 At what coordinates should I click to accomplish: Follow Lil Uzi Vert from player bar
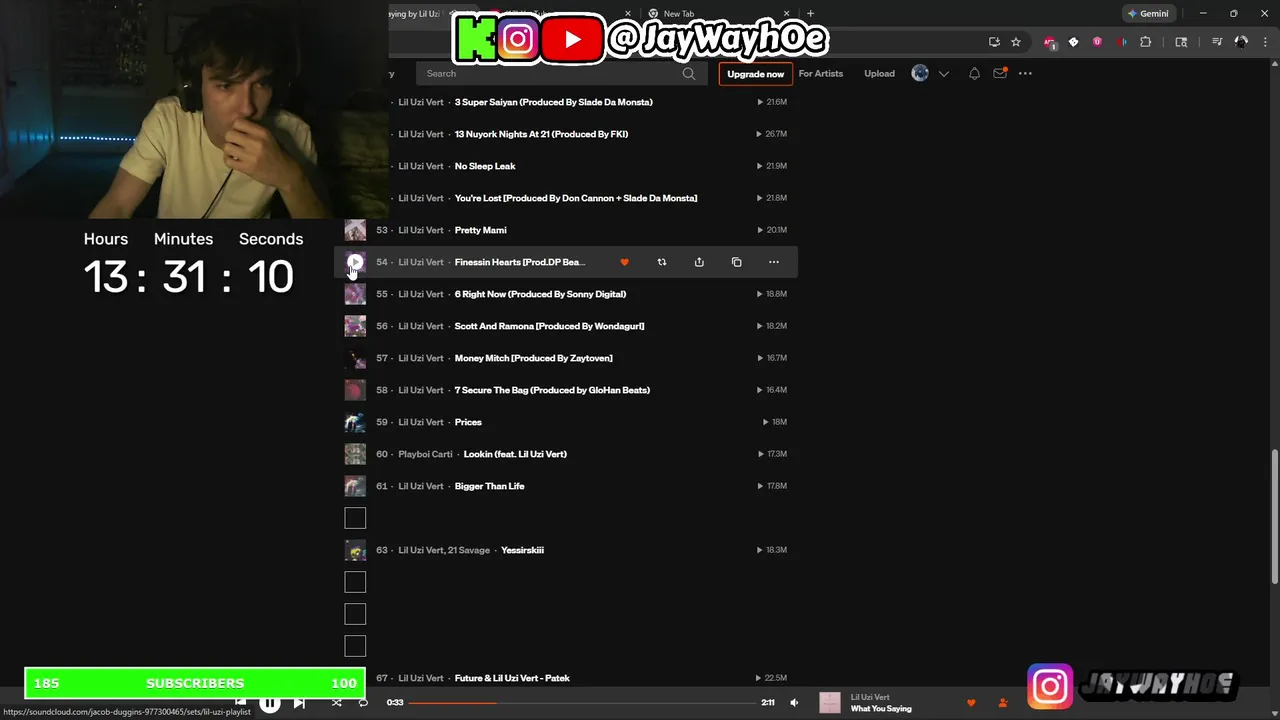[x=1003, y=703]
